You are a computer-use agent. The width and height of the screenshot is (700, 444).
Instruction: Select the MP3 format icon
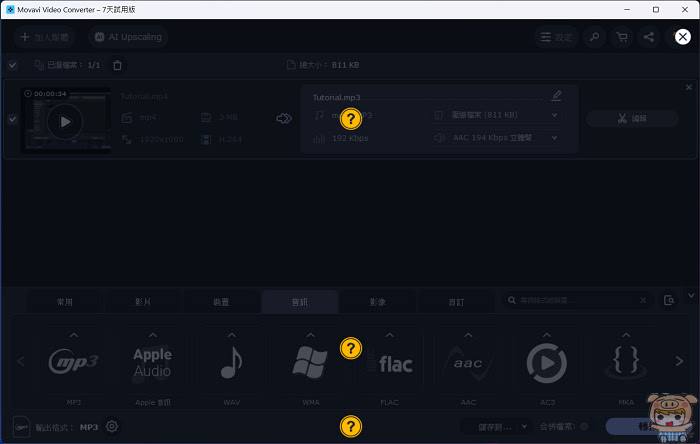(x=74, y=362)
